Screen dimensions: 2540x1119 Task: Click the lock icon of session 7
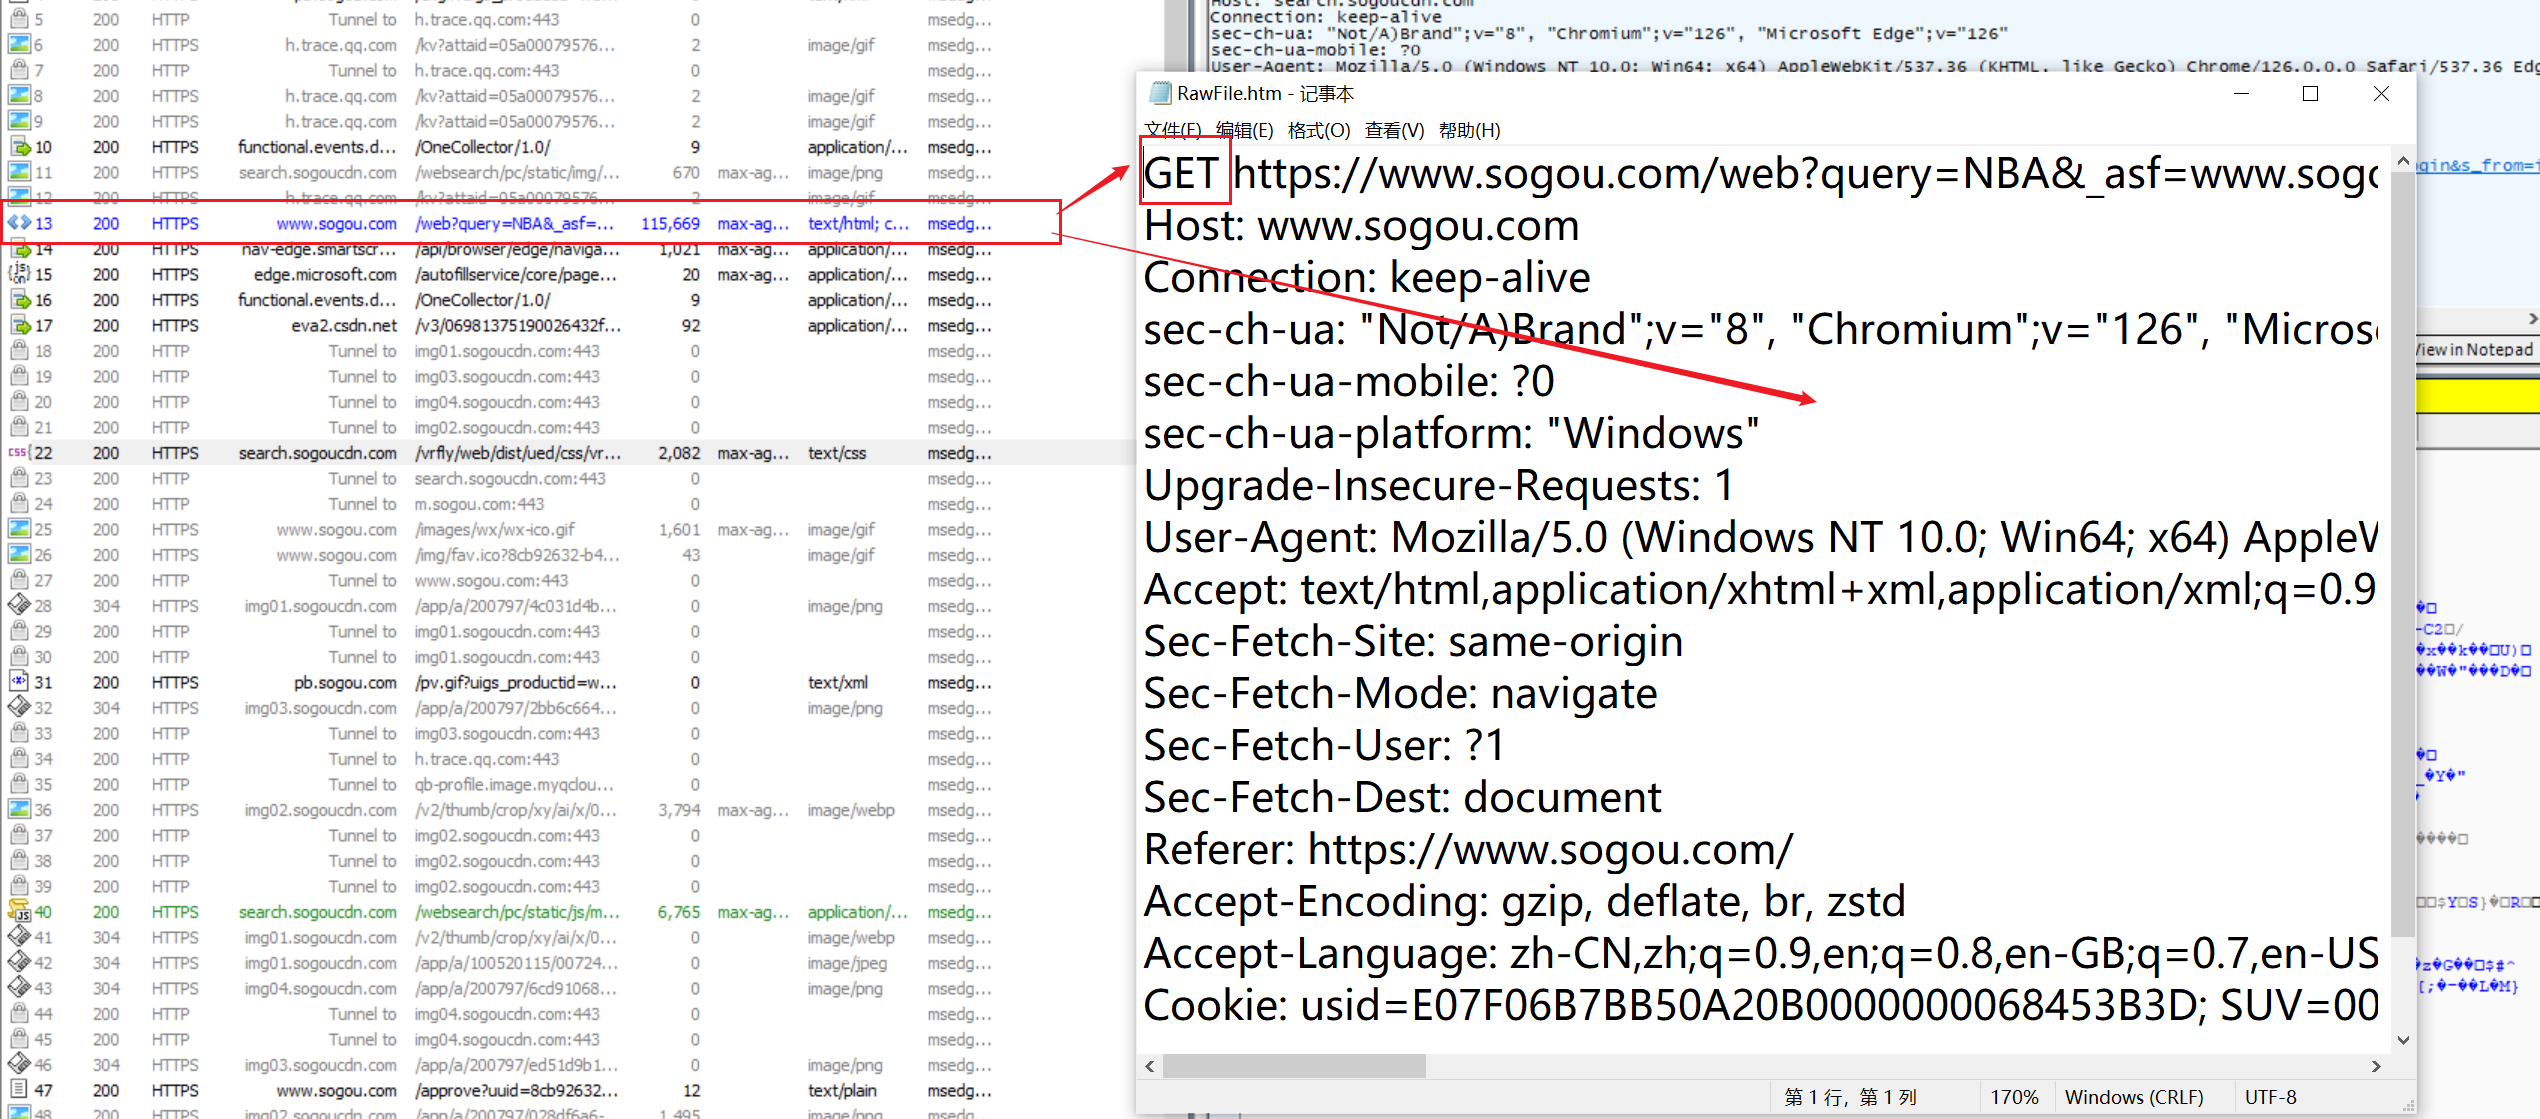[19, 70]
